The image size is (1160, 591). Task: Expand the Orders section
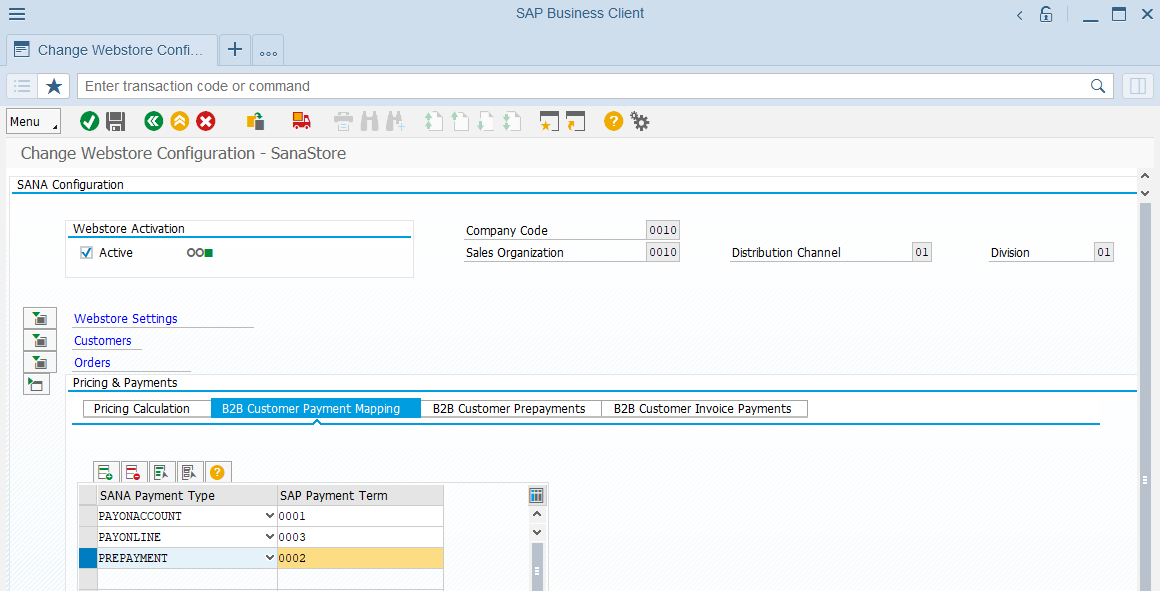tap(40, 362)
